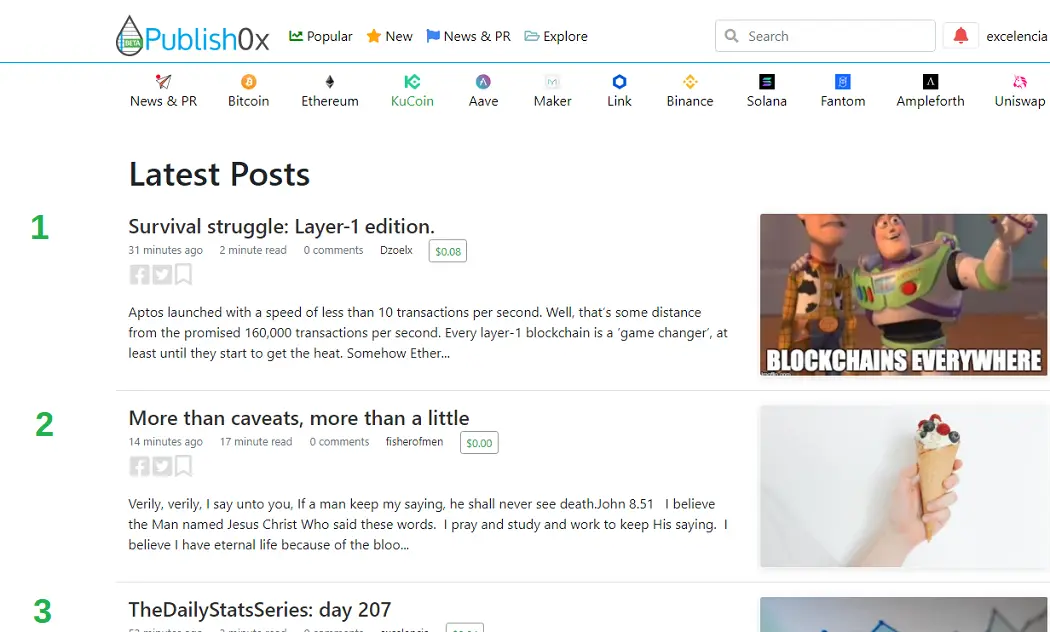Click the News & PR flag icon
The image size is (1050, 632).
433,36
